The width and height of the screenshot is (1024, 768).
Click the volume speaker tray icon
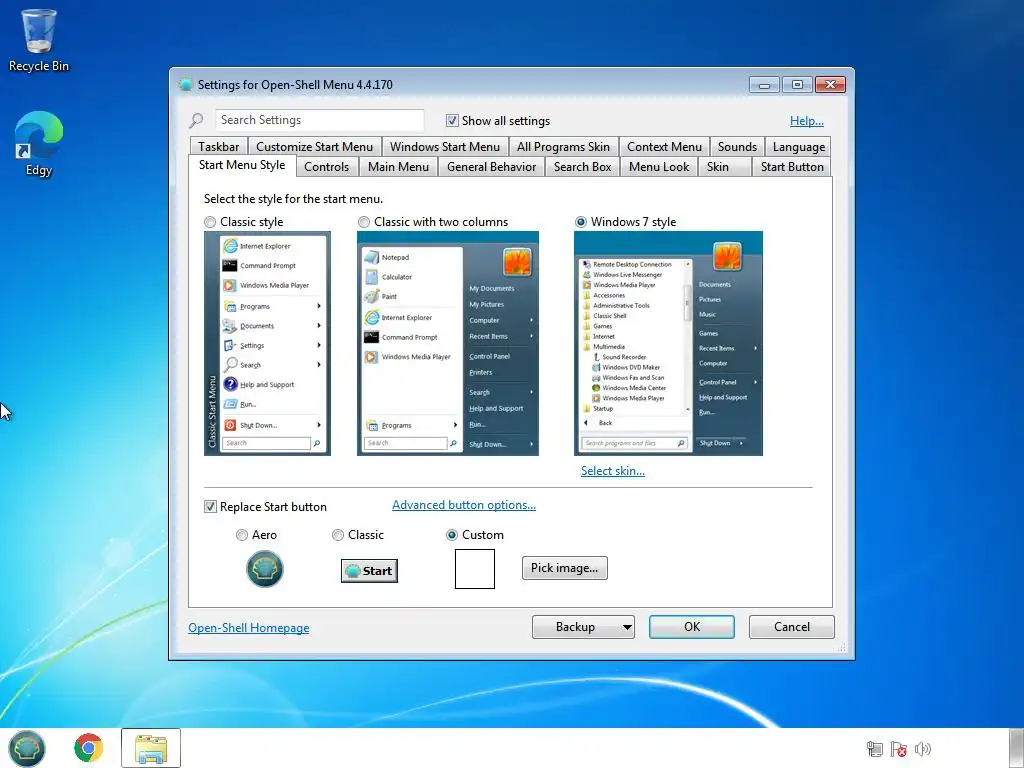(x=922, y=748)
